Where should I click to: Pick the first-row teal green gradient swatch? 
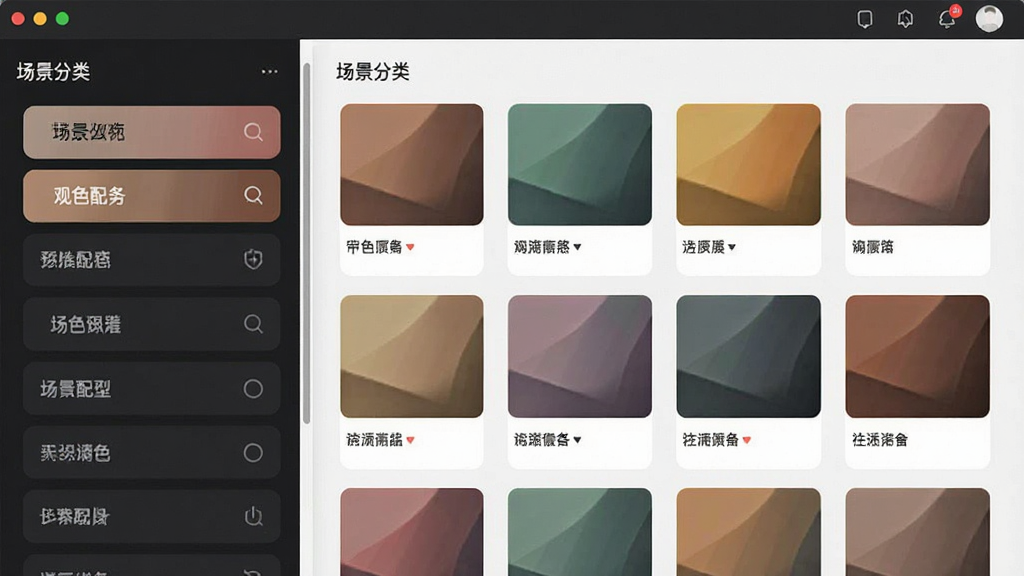coord(580,165)
